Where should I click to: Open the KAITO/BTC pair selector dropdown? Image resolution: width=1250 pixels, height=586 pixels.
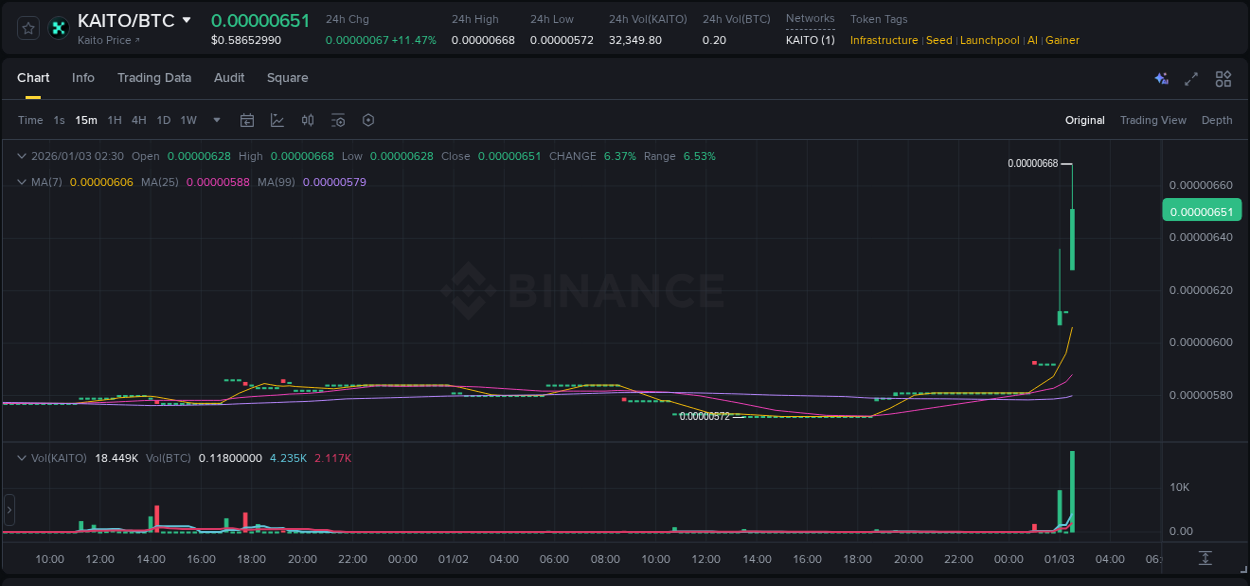(x=186, y=20)
